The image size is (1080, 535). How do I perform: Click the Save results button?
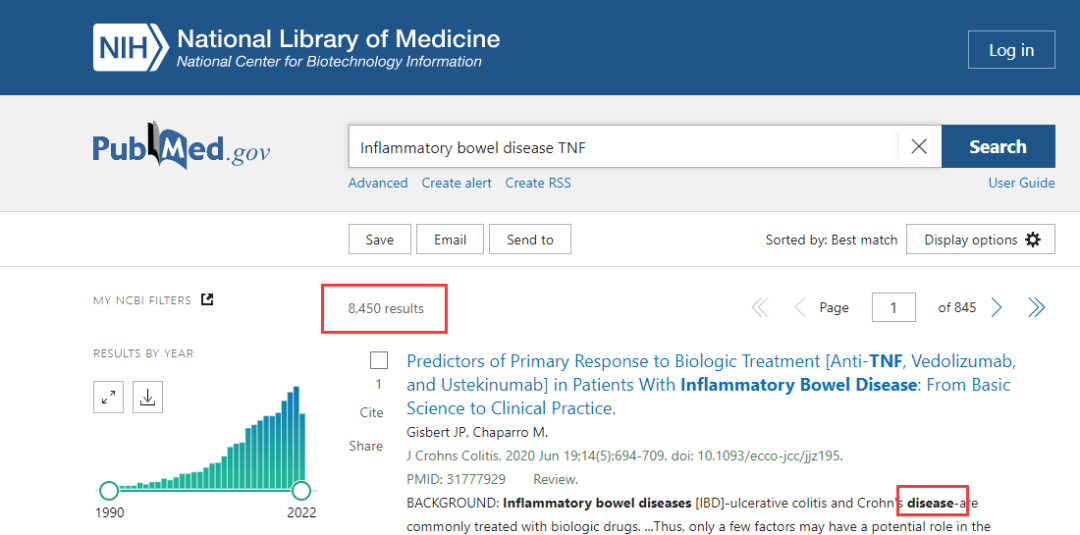(379, 240)
